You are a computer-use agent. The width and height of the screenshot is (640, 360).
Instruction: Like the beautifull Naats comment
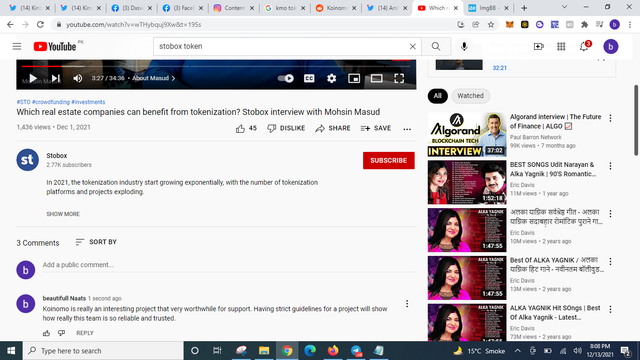coord(47,333)
